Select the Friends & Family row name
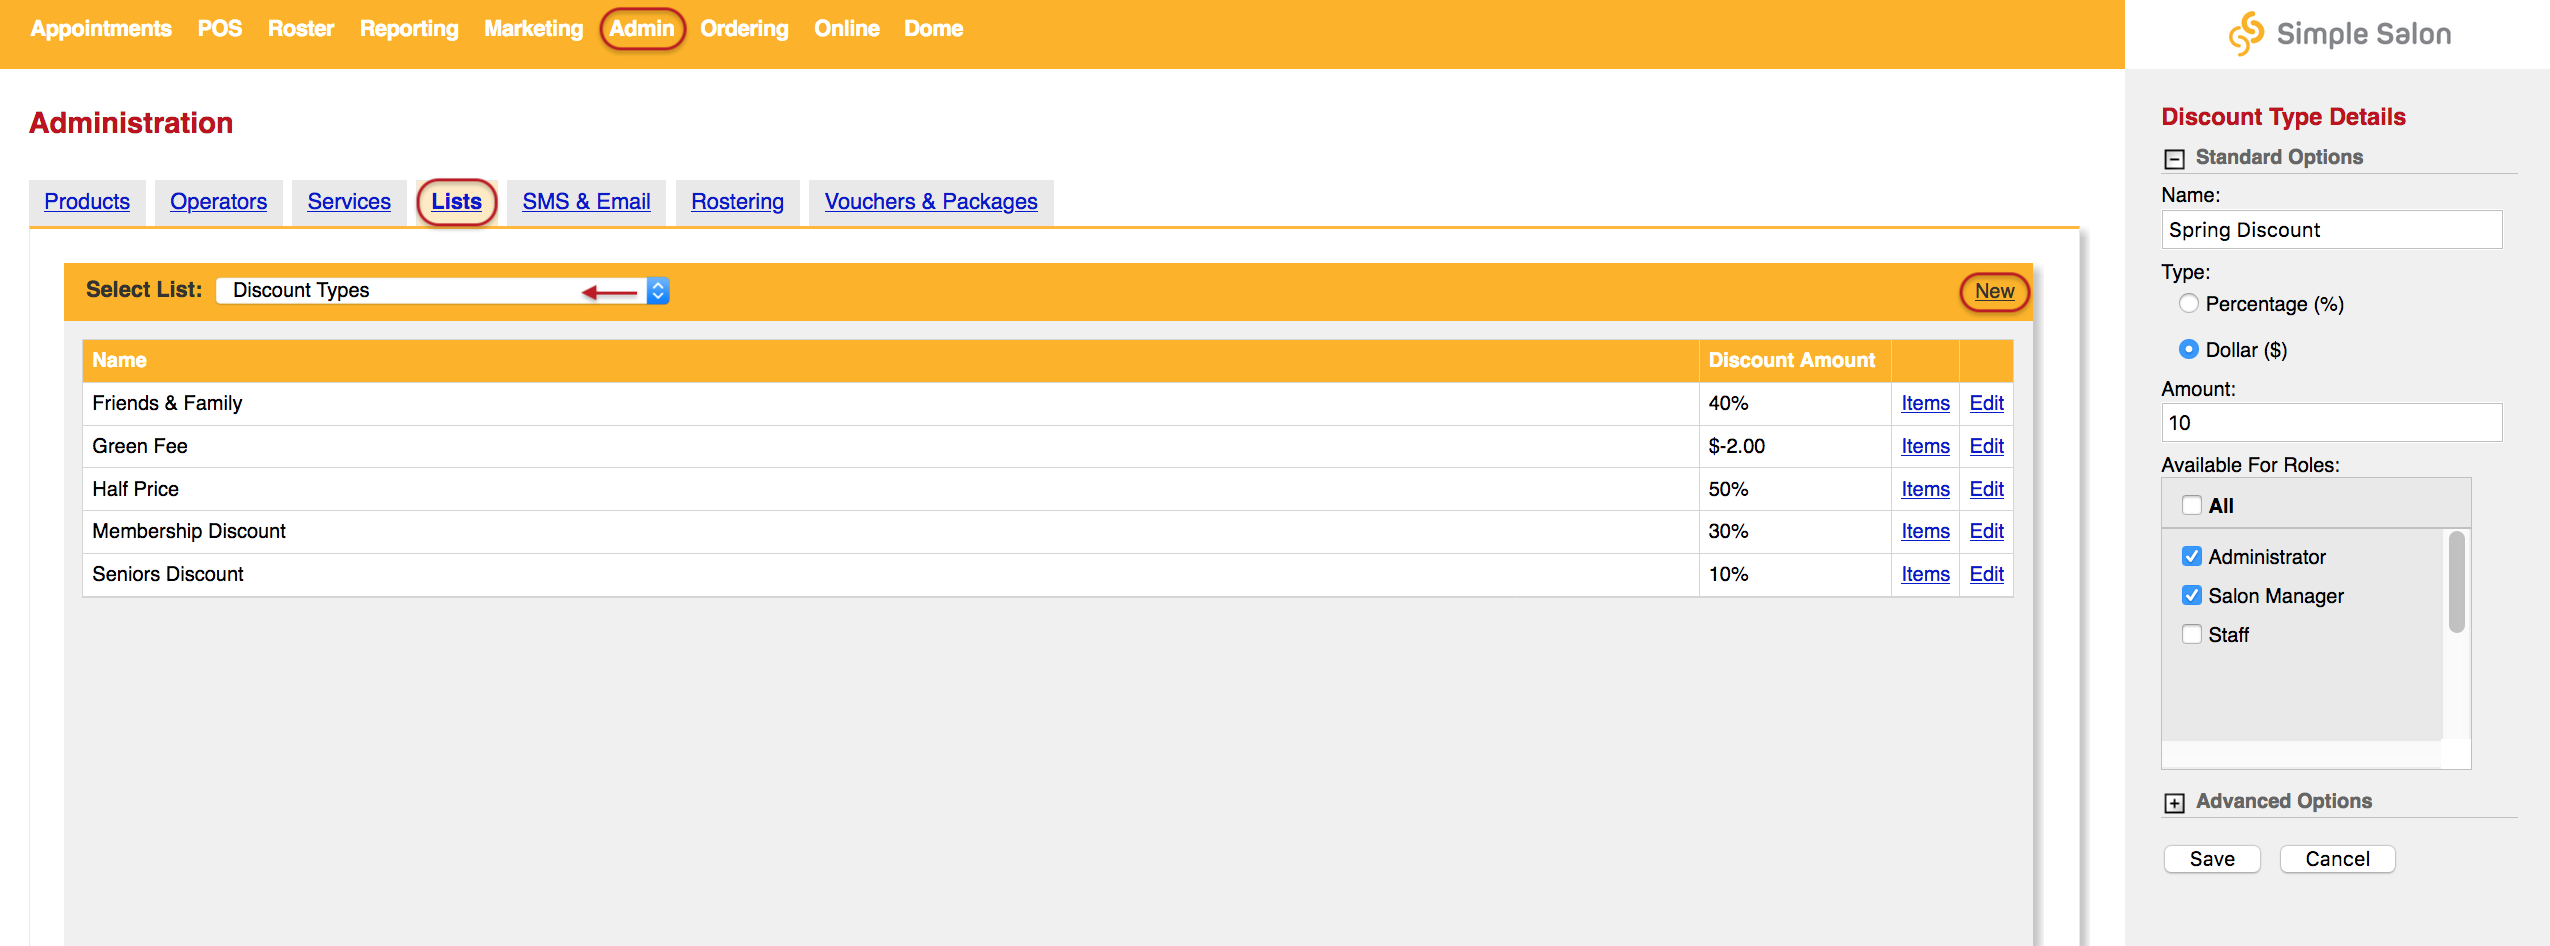 click(167, 403)
